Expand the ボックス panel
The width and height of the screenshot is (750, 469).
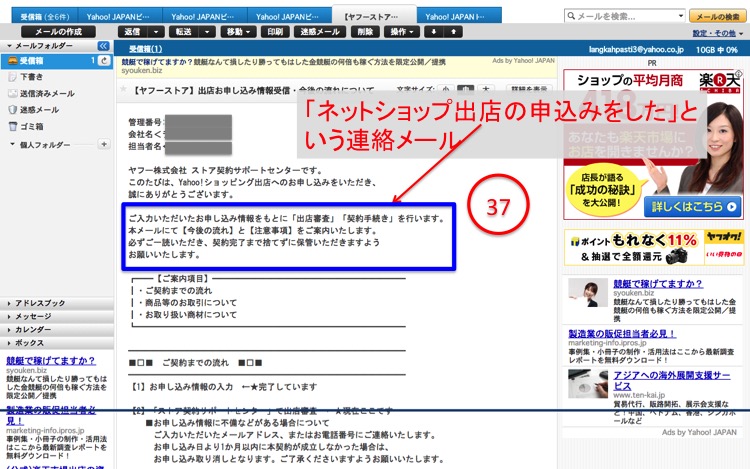coord(56,343)
